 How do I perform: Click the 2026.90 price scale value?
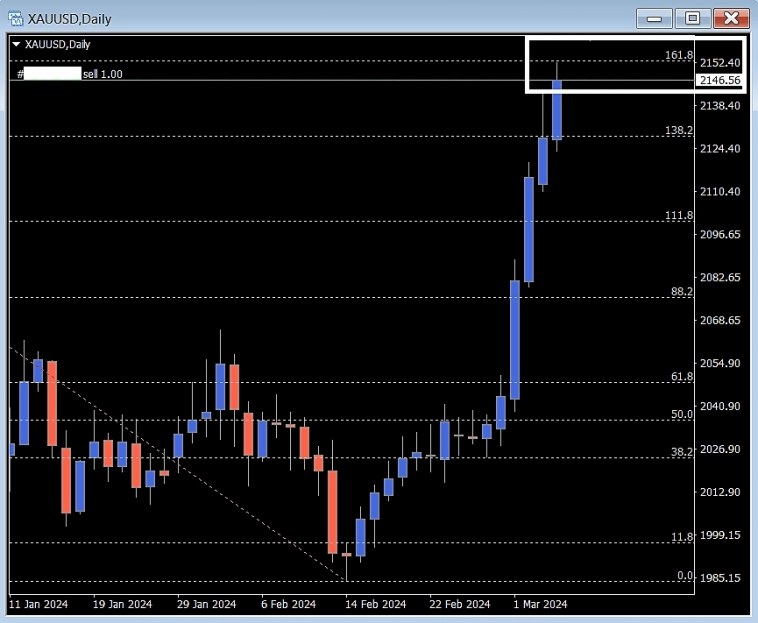[720, 449]
